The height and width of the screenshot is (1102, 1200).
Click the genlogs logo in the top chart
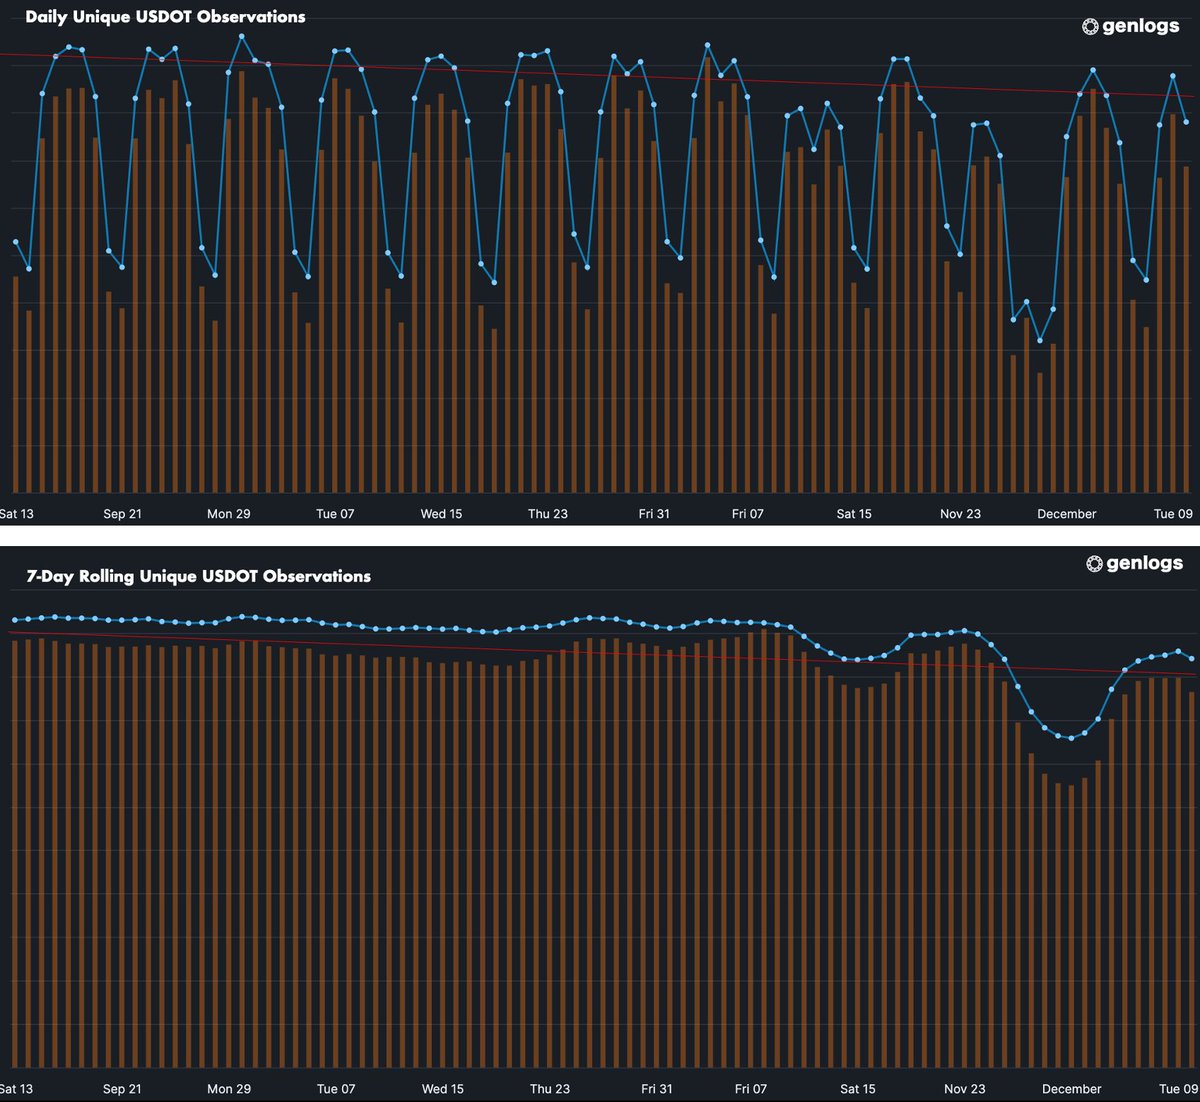(x=1131, y=26)
